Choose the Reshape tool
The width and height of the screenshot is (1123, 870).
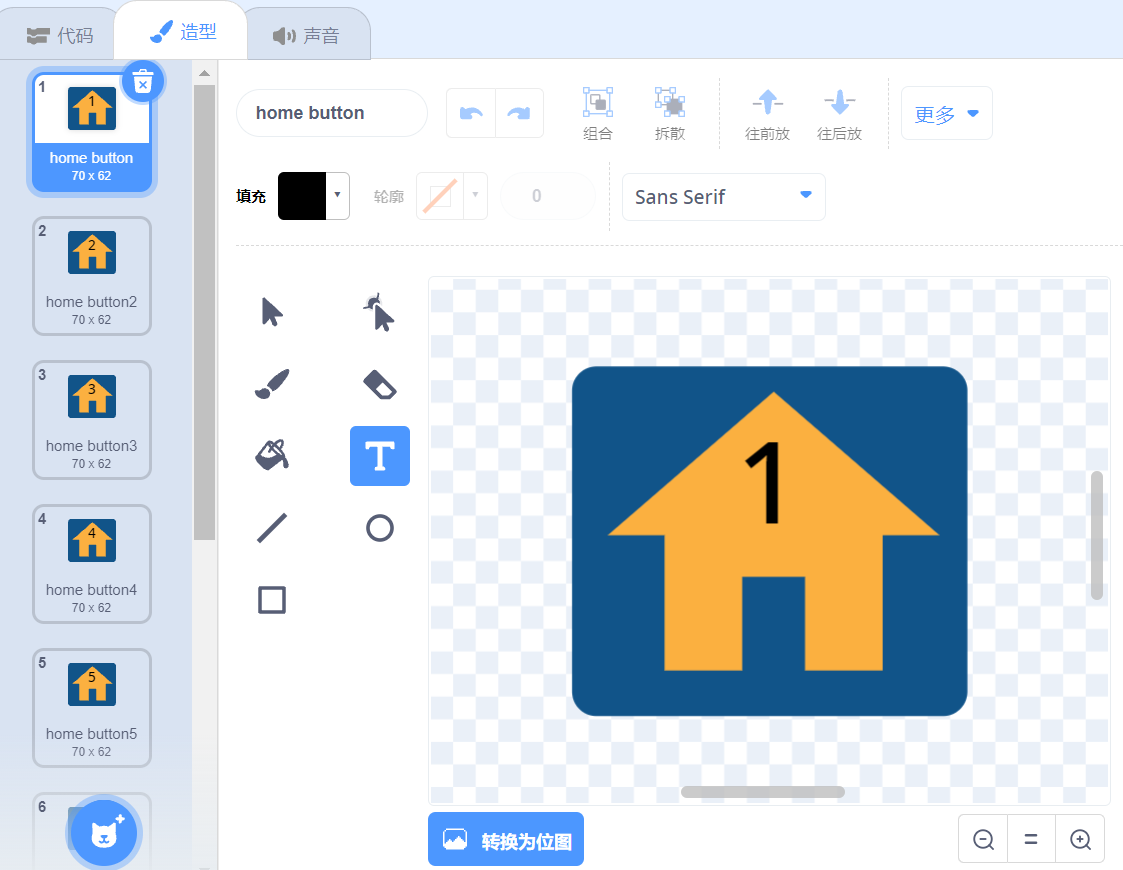[380, 312]
